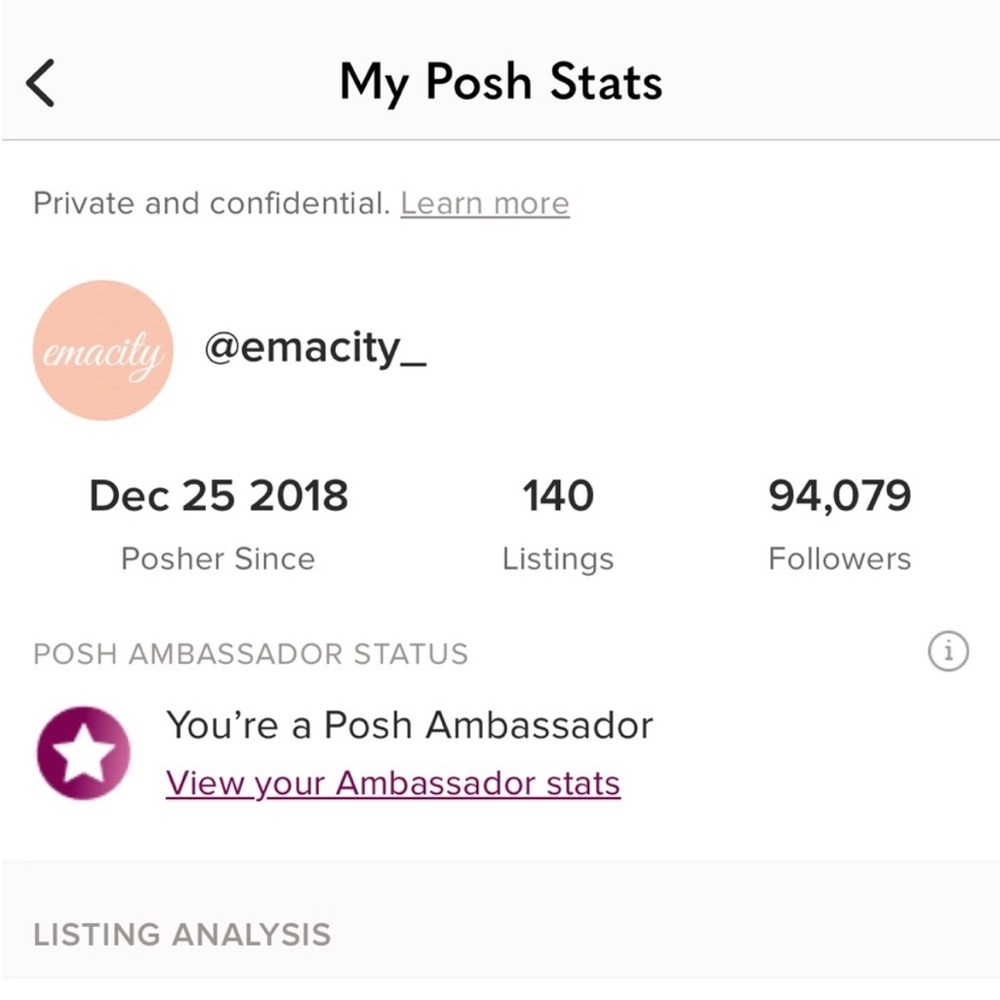The image size is (1000, 1000).
Task: Tap the Dec 25 2018 date
Action: pyautogui.click(x=219, y=496)
